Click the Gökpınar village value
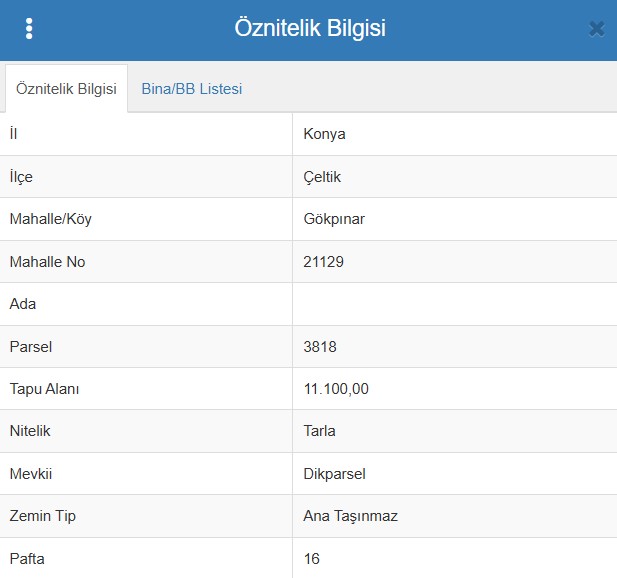 (334, 219)
